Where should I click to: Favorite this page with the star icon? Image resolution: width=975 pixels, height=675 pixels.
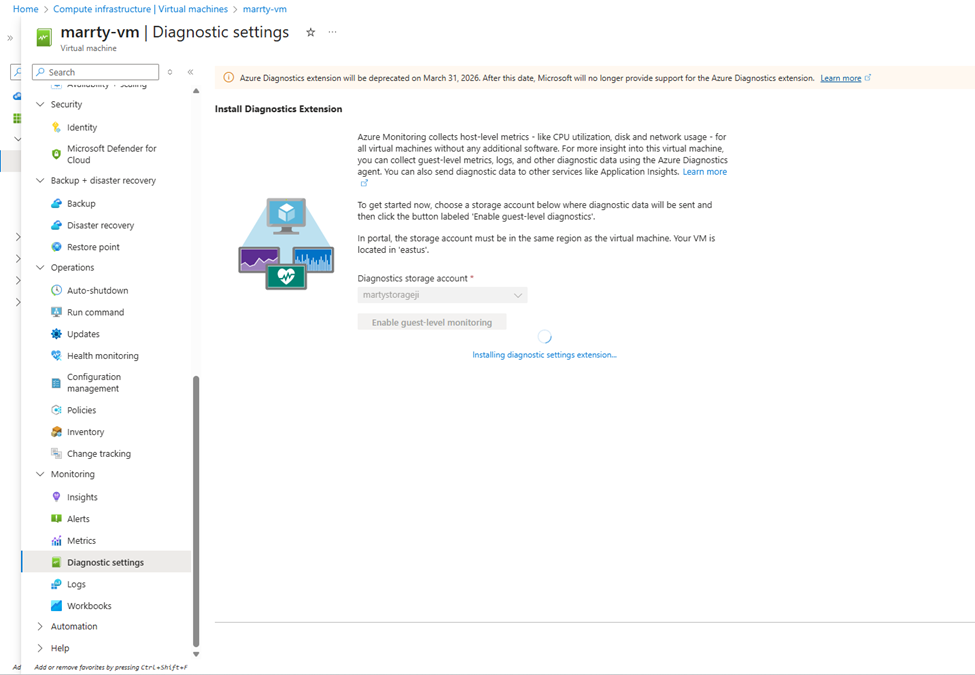click(x=310, y=32)
